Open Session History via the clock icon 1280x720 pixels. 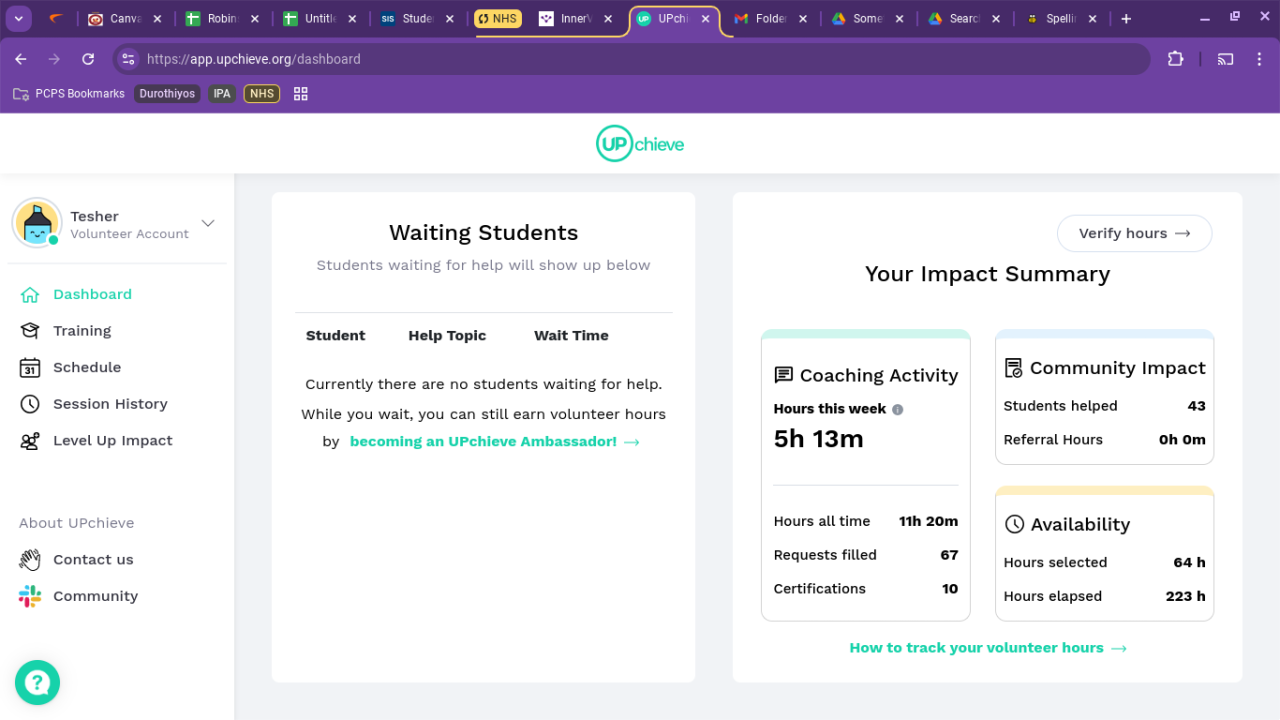[30, 404]
